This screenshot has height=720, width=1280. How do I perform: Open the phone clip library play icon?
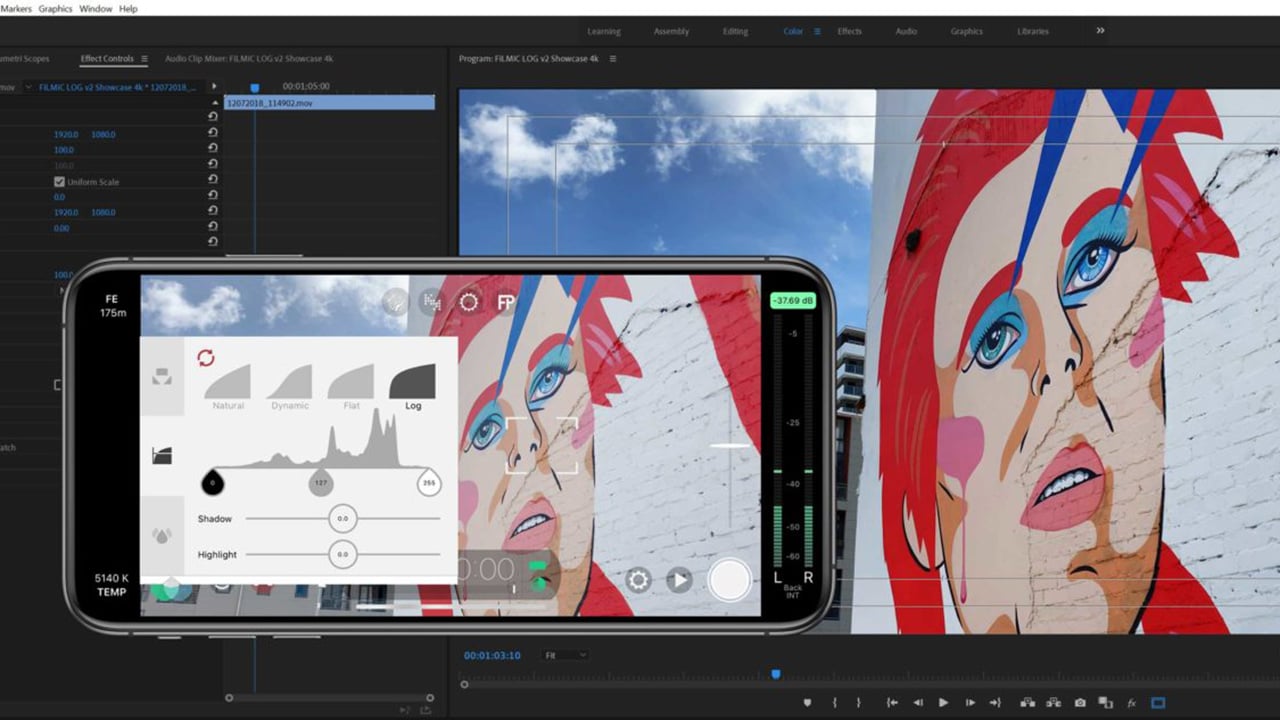pos(679,580)
